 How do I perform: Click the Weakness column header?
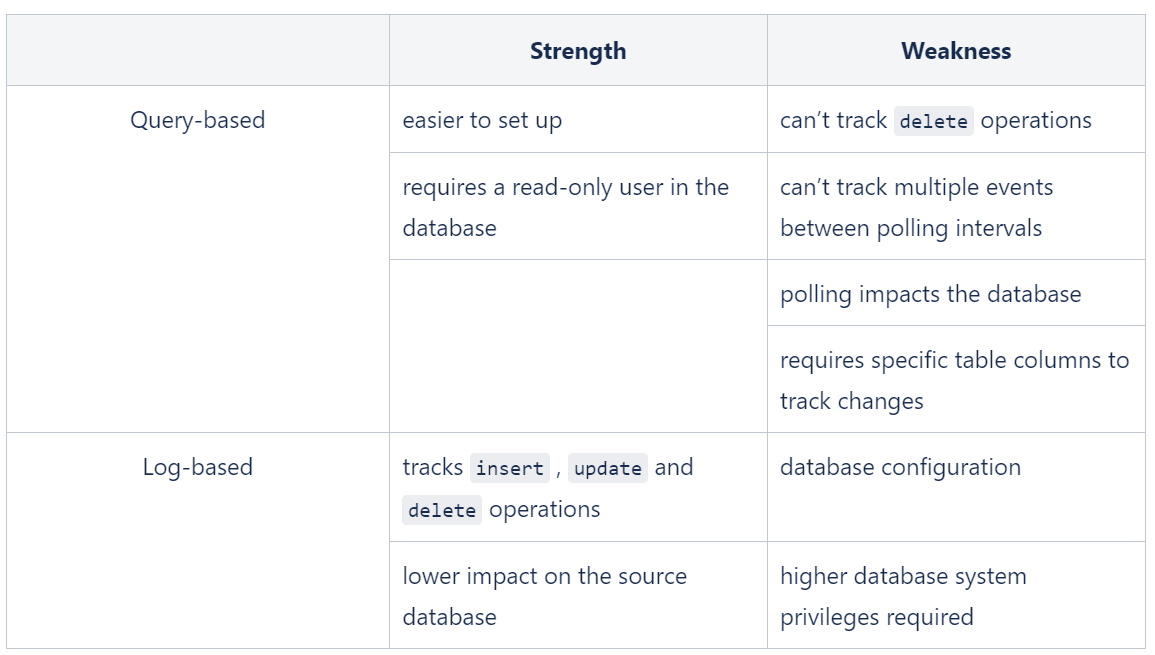click(x=956, y=51)
